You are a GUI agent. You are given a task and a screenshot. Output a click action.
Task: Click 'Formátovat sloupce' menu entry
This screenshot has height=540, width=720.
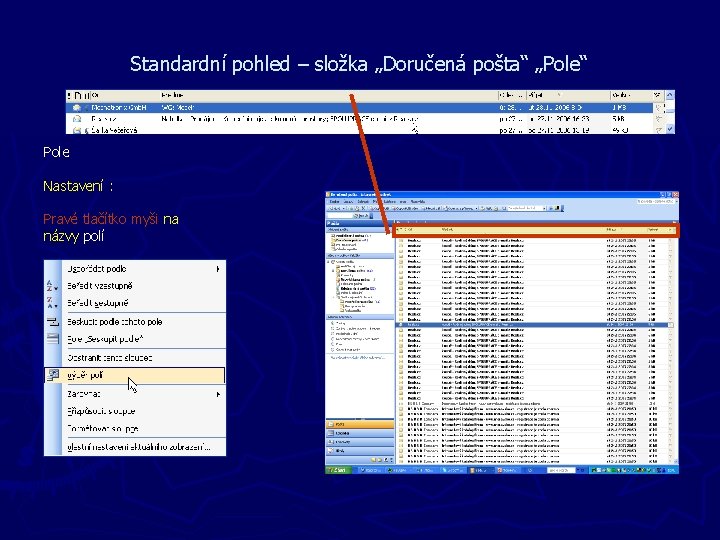pos(135,428)
